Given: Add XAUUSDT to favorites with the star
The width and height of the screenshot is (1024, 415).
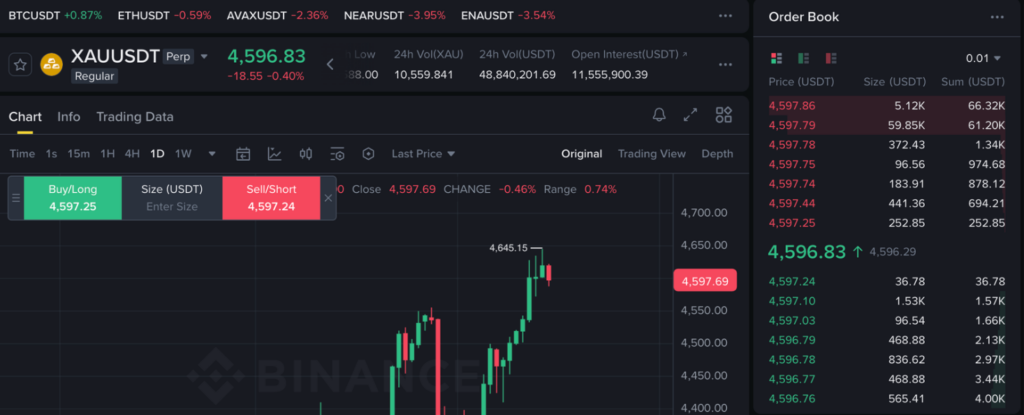Looking at the screenshot, I should click(20, 65).
